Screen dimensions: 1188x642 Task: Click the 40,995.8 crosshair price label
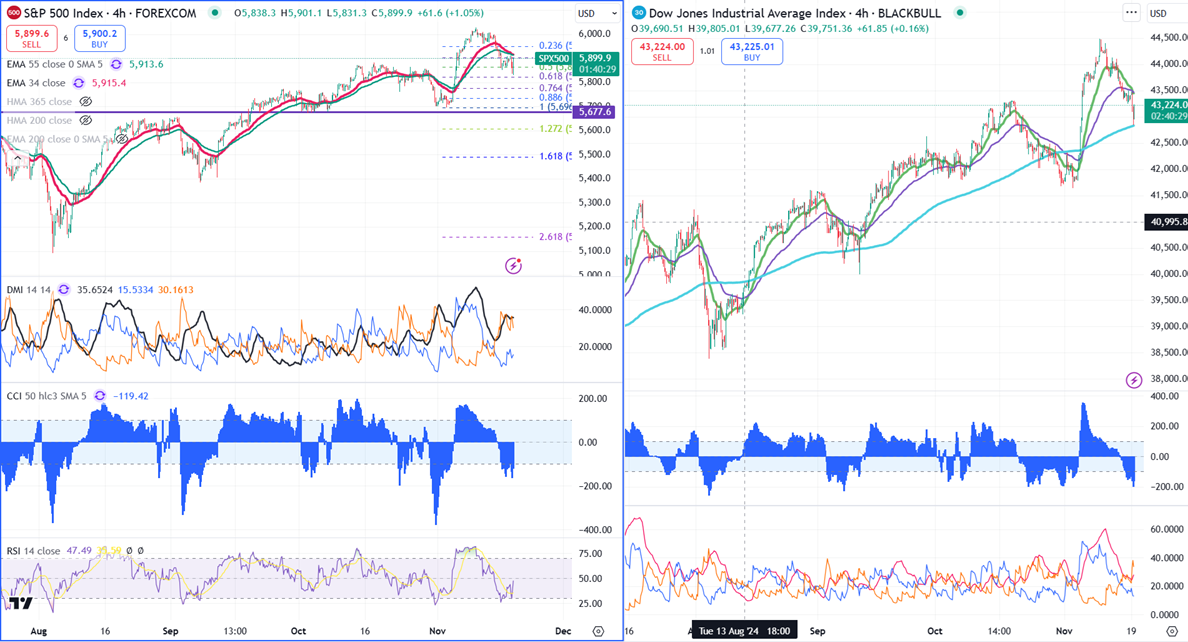coord(1168,222)
